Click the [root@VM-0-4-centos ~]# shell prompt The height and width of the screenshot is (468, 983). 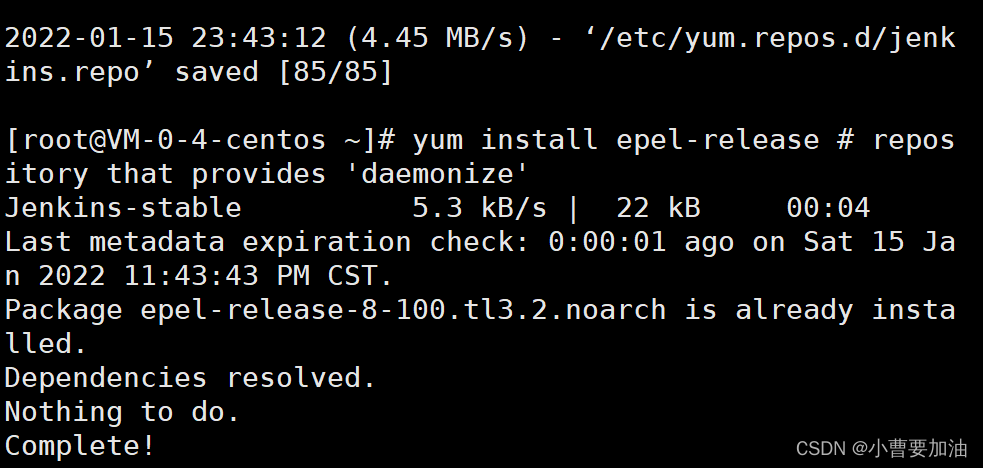200,140
